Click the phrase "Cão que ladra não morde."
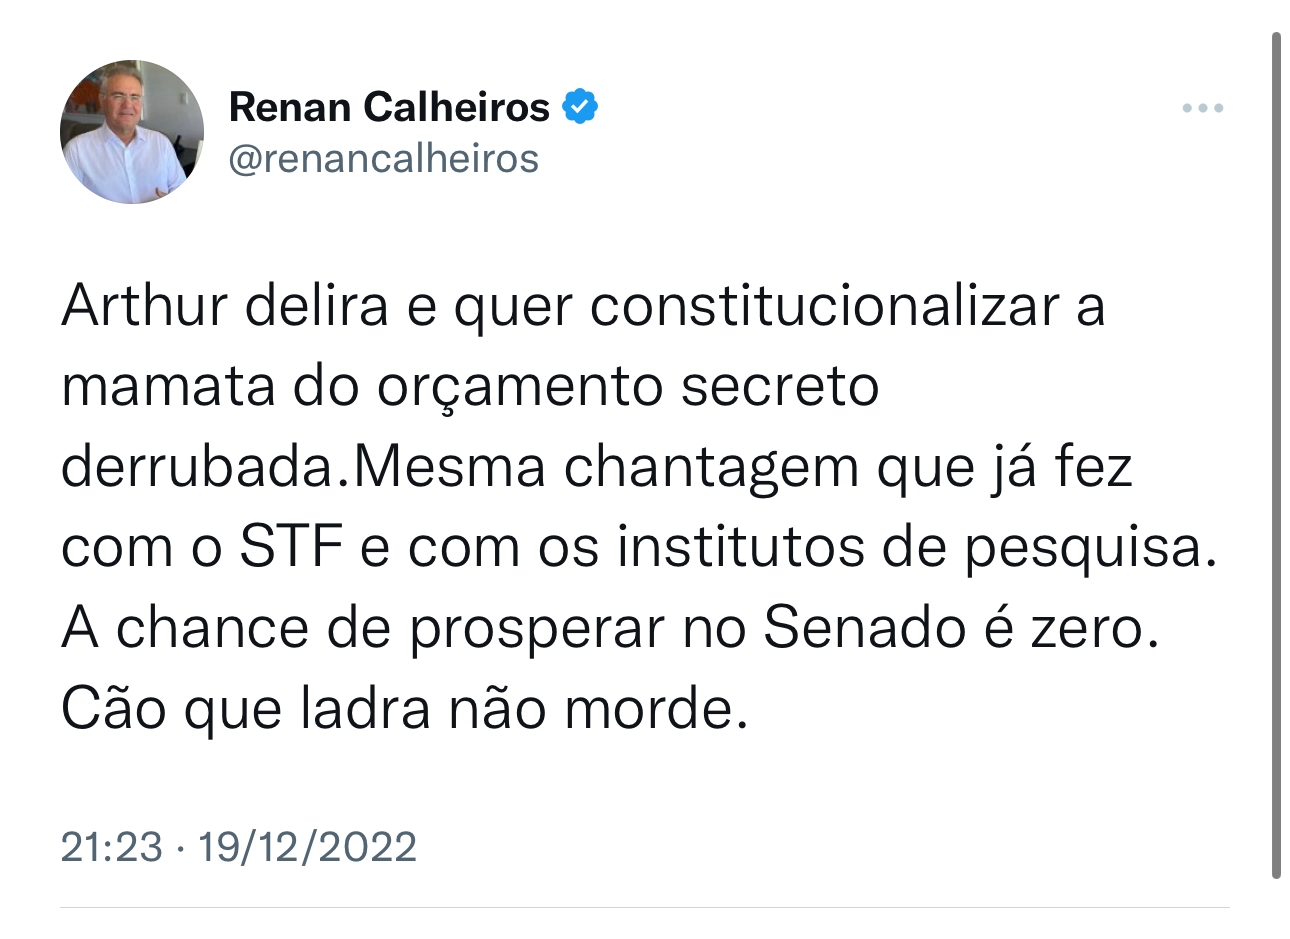The image size is (1290, 939). coord(404,709)
